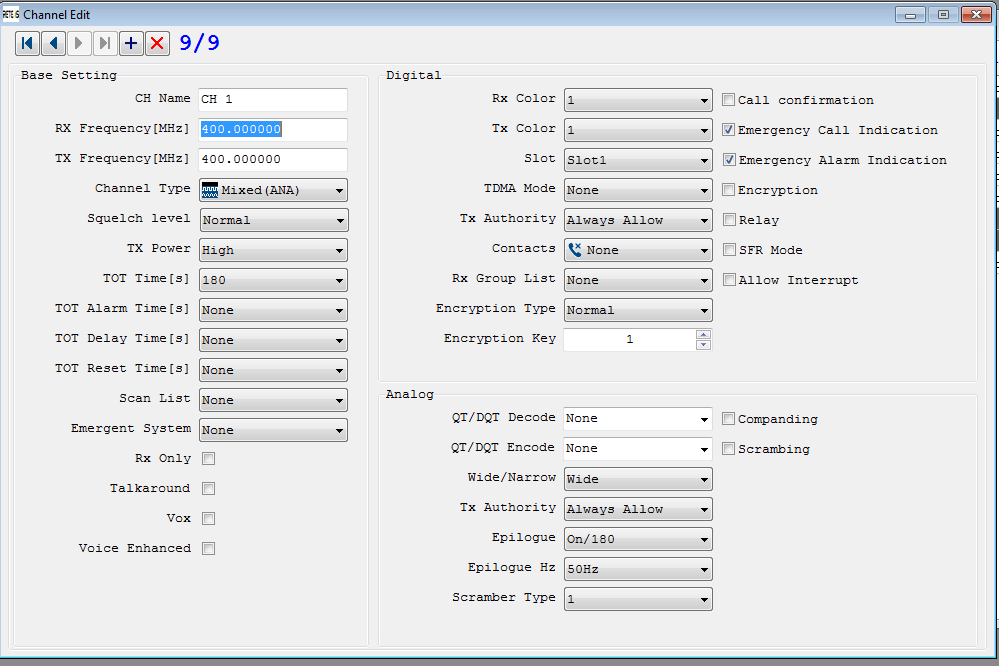Go to the previous channel record
Image resolution: width=999 pixels, height=666 pixels.
pyautogui.click(x=54, y=43)
